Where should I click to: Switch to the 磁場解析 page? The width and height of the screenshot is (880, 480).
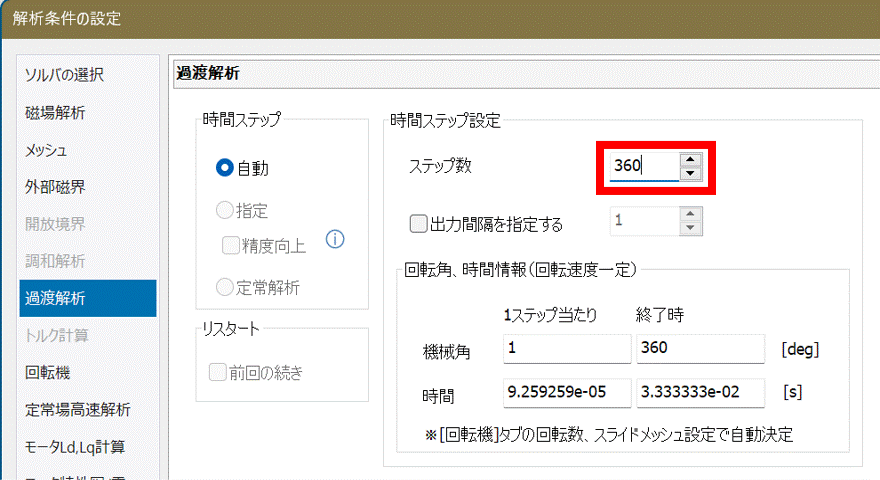(55, 112)
